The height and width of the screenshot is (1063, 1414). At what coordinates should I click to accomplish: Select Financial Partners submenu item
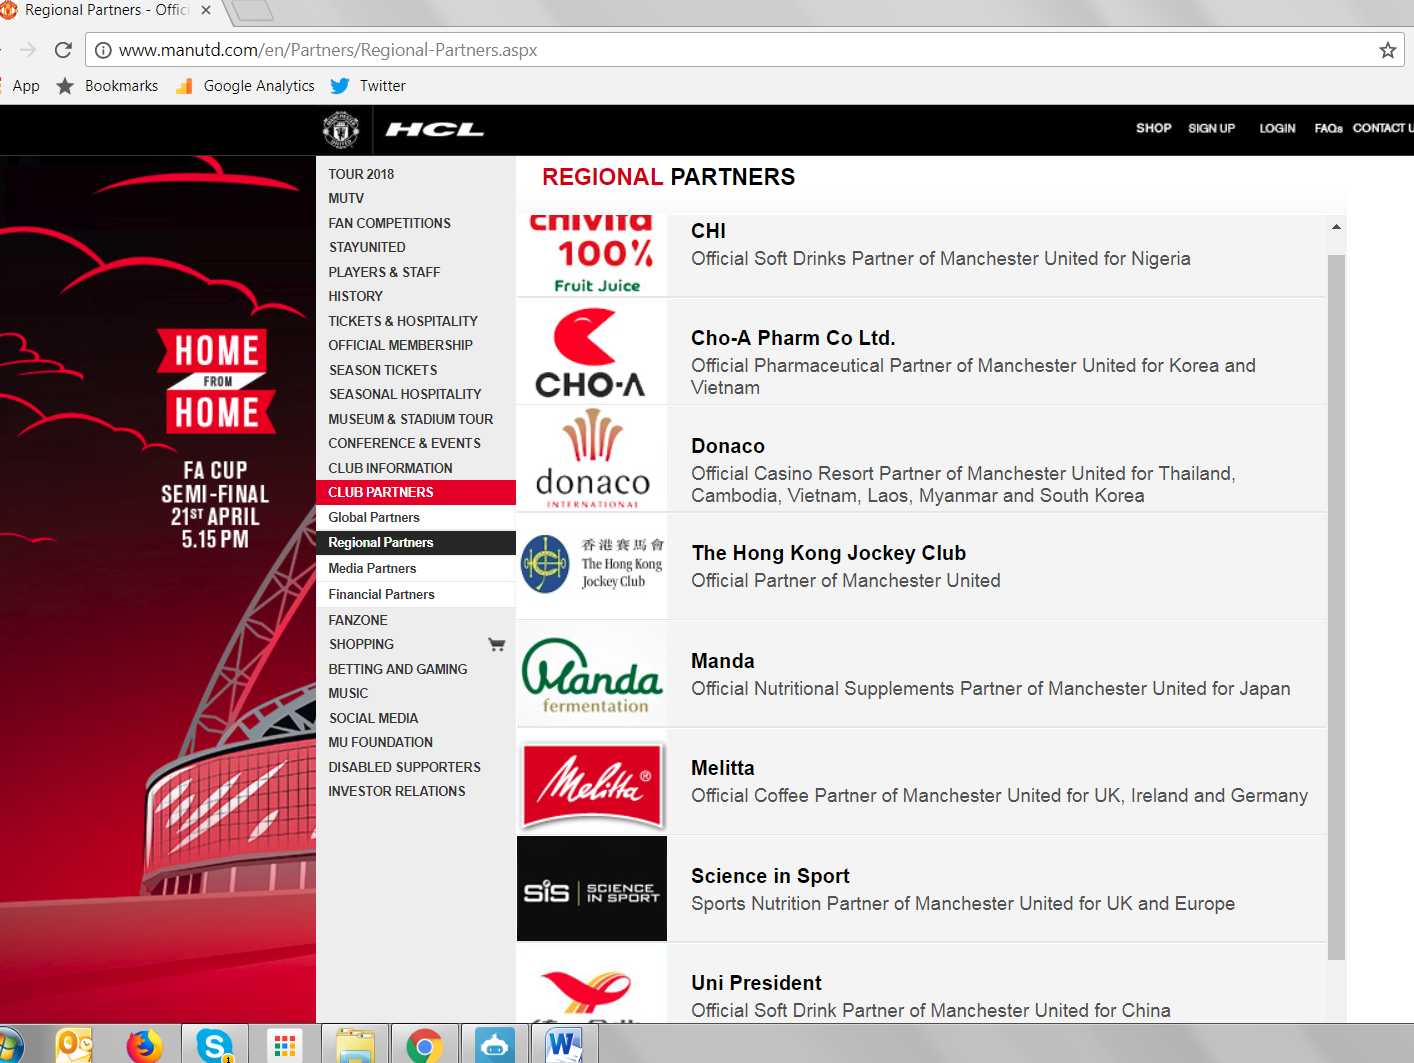point(416,594)
